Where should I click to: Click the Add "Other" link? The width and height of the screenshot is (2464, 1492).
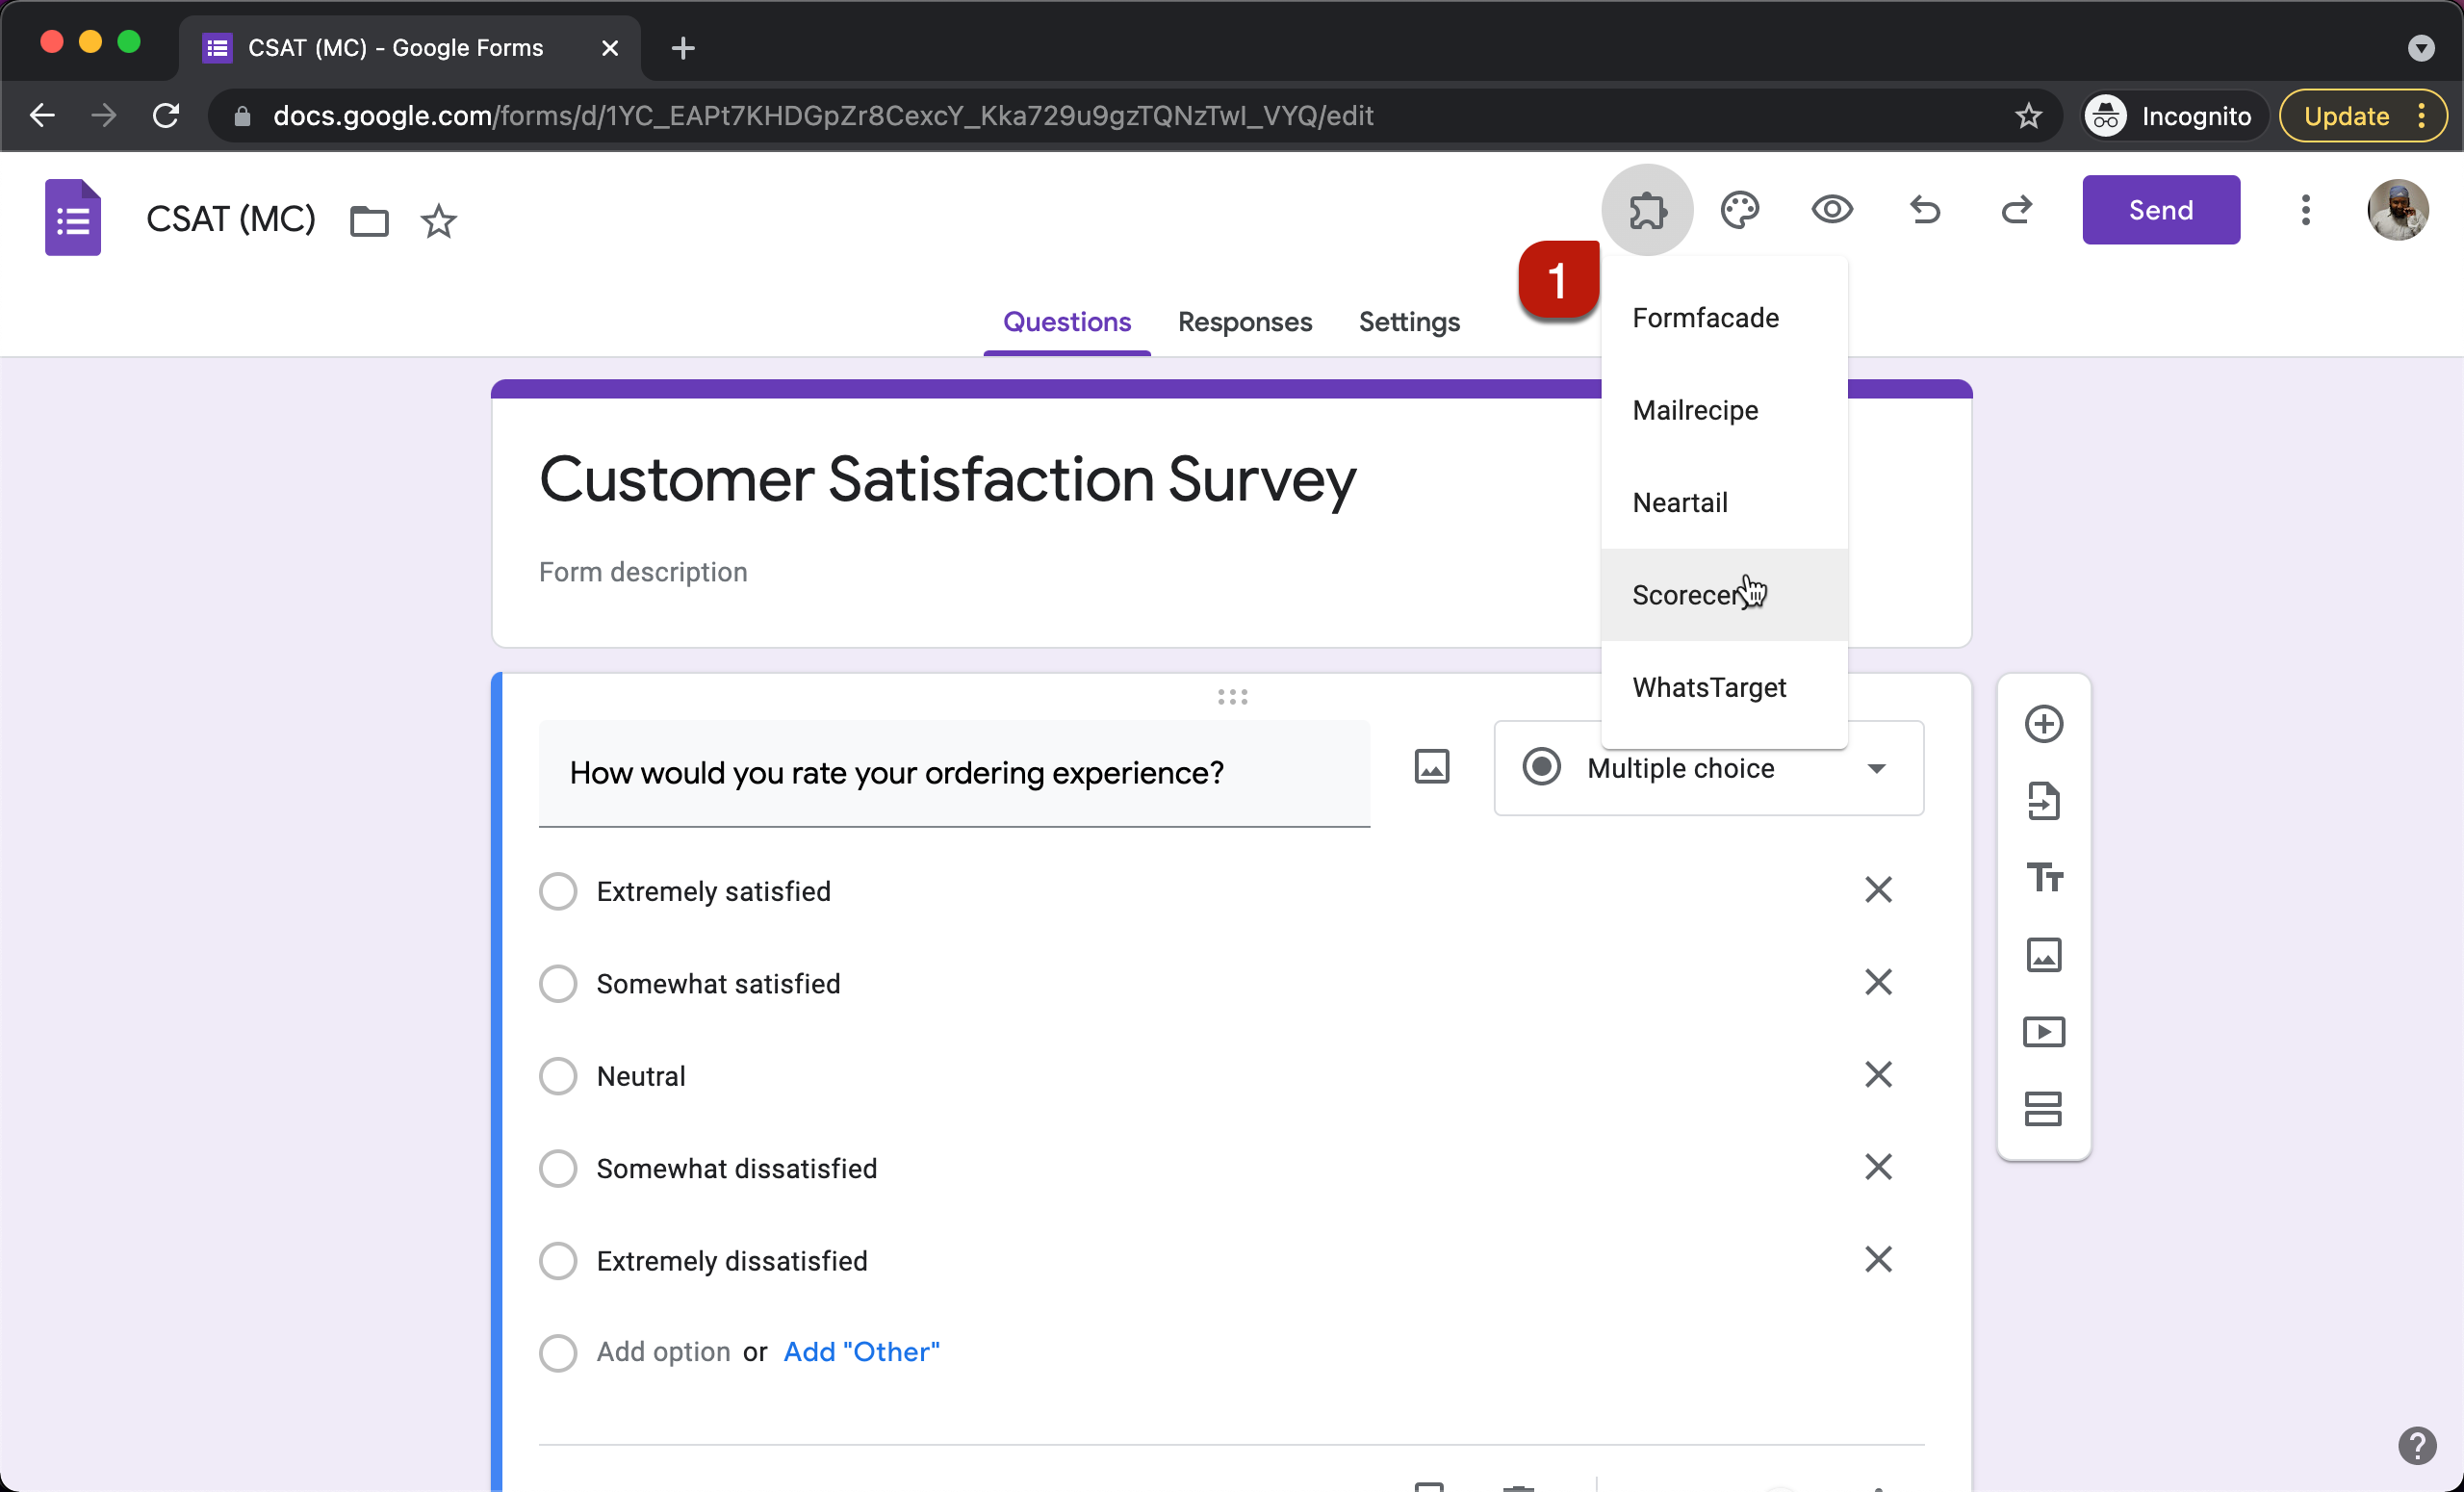[x=861, y=1352]
